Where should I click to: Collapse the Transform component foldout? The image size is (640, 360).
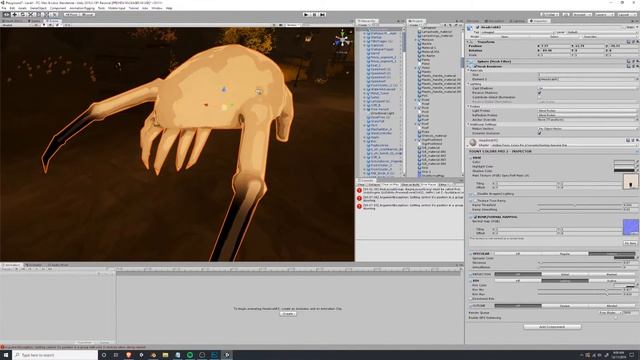(x=469, y=42)
